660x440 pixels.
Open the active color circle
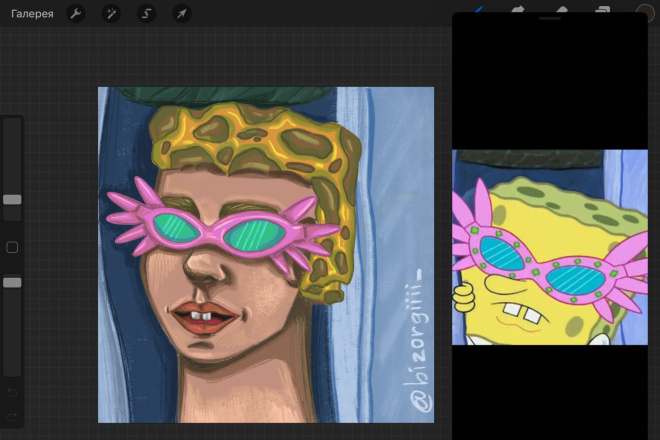click(x=645, y=13)
